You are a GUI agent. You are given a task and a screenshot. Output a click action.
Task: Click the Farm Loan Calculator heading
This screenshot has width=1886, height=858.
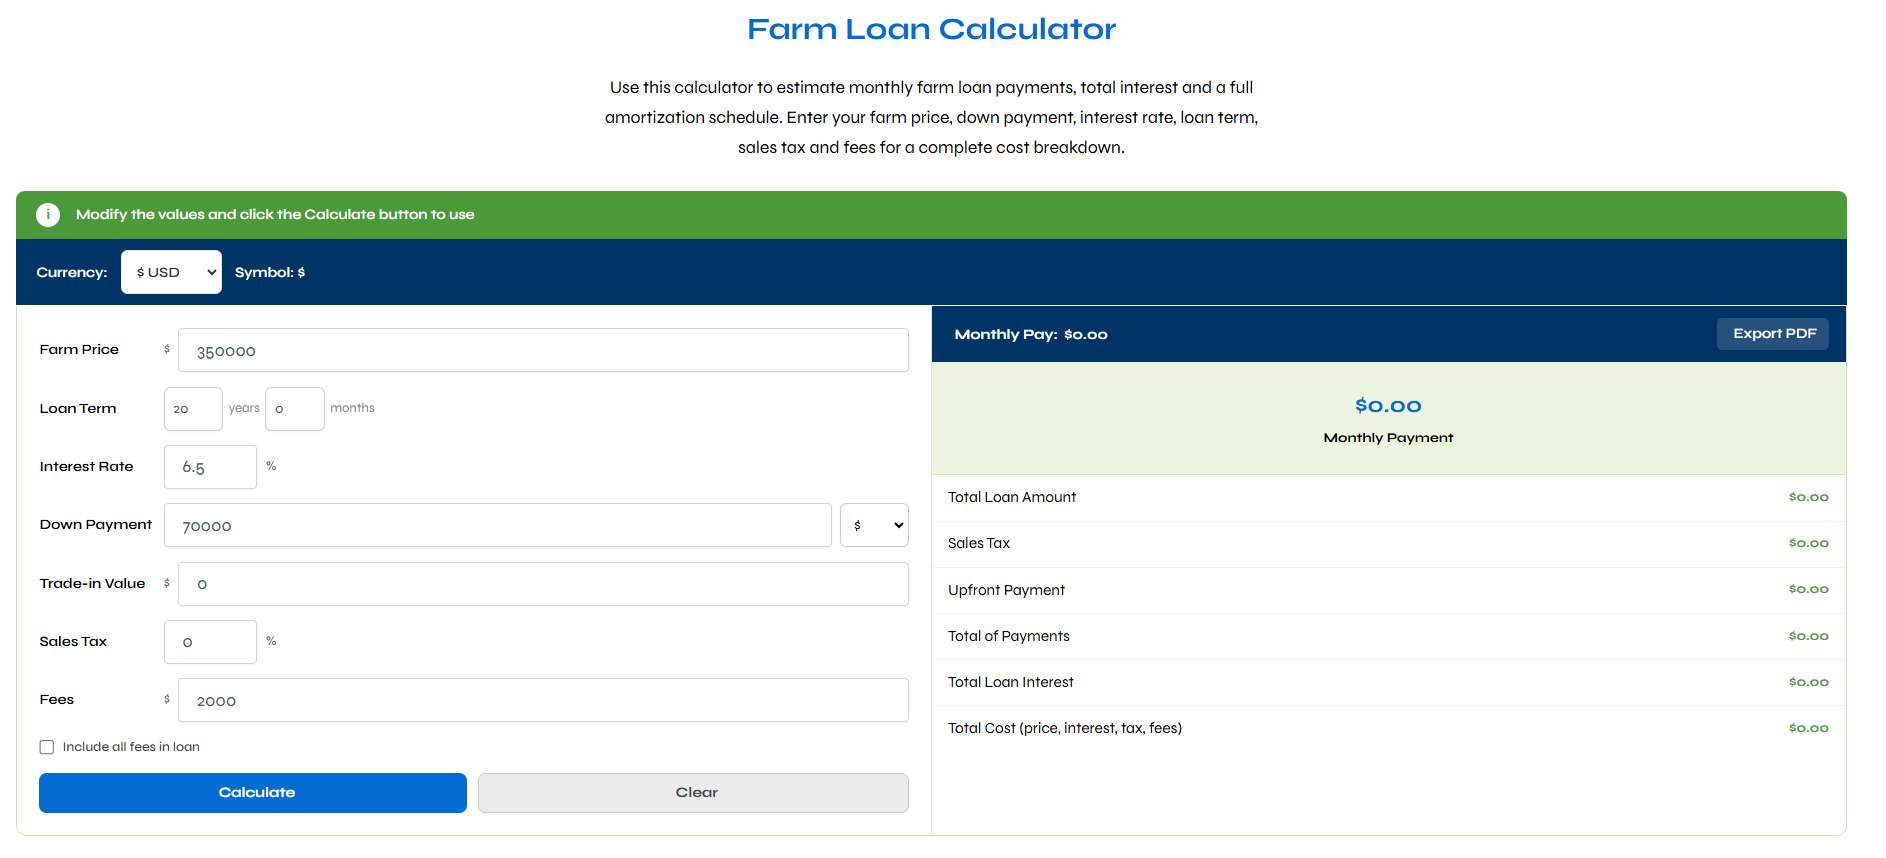click(931, 29)
